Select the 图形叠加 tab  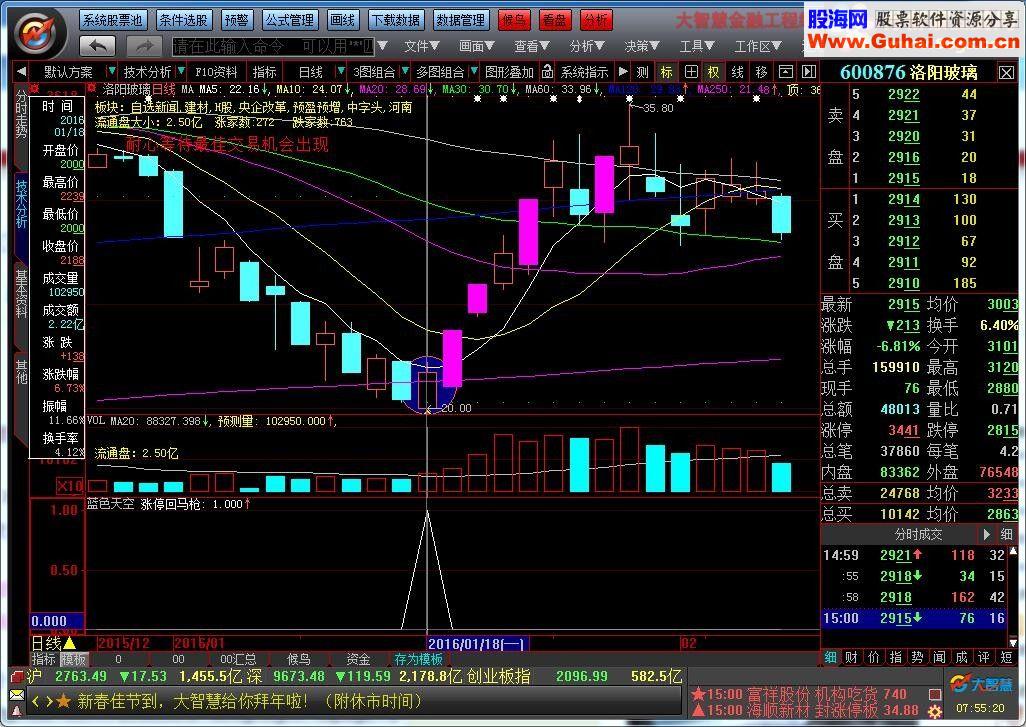tap(510, 71)
